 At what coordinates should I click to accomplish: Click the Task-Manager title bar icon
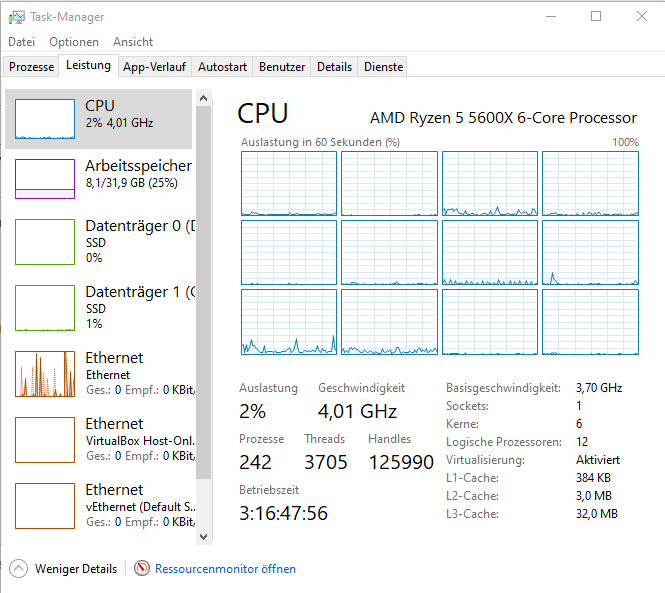(13, 17)
